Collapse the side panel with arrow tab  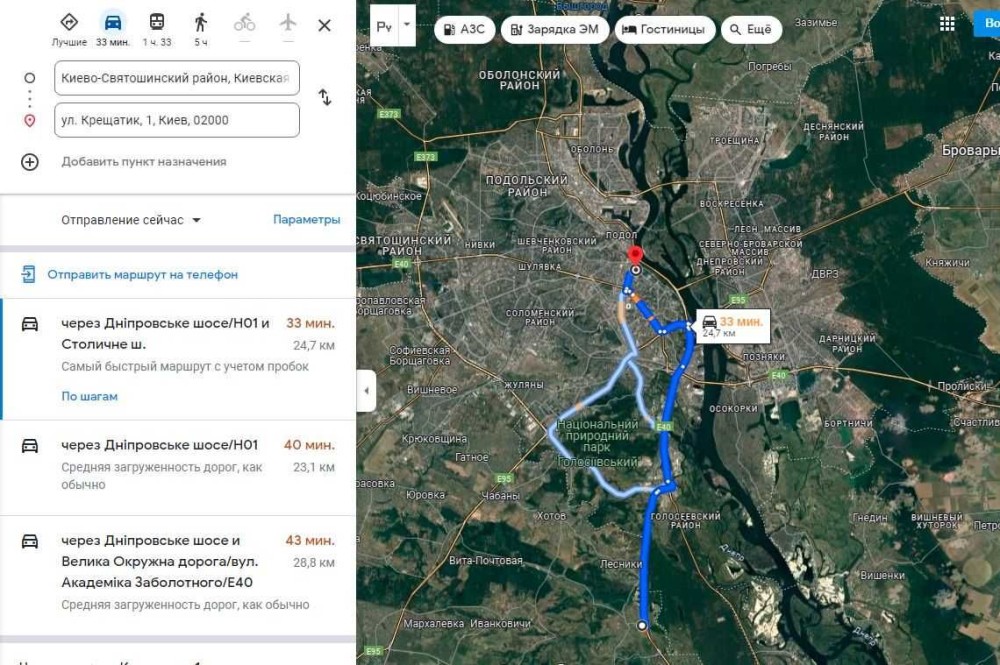click(366, 390)
